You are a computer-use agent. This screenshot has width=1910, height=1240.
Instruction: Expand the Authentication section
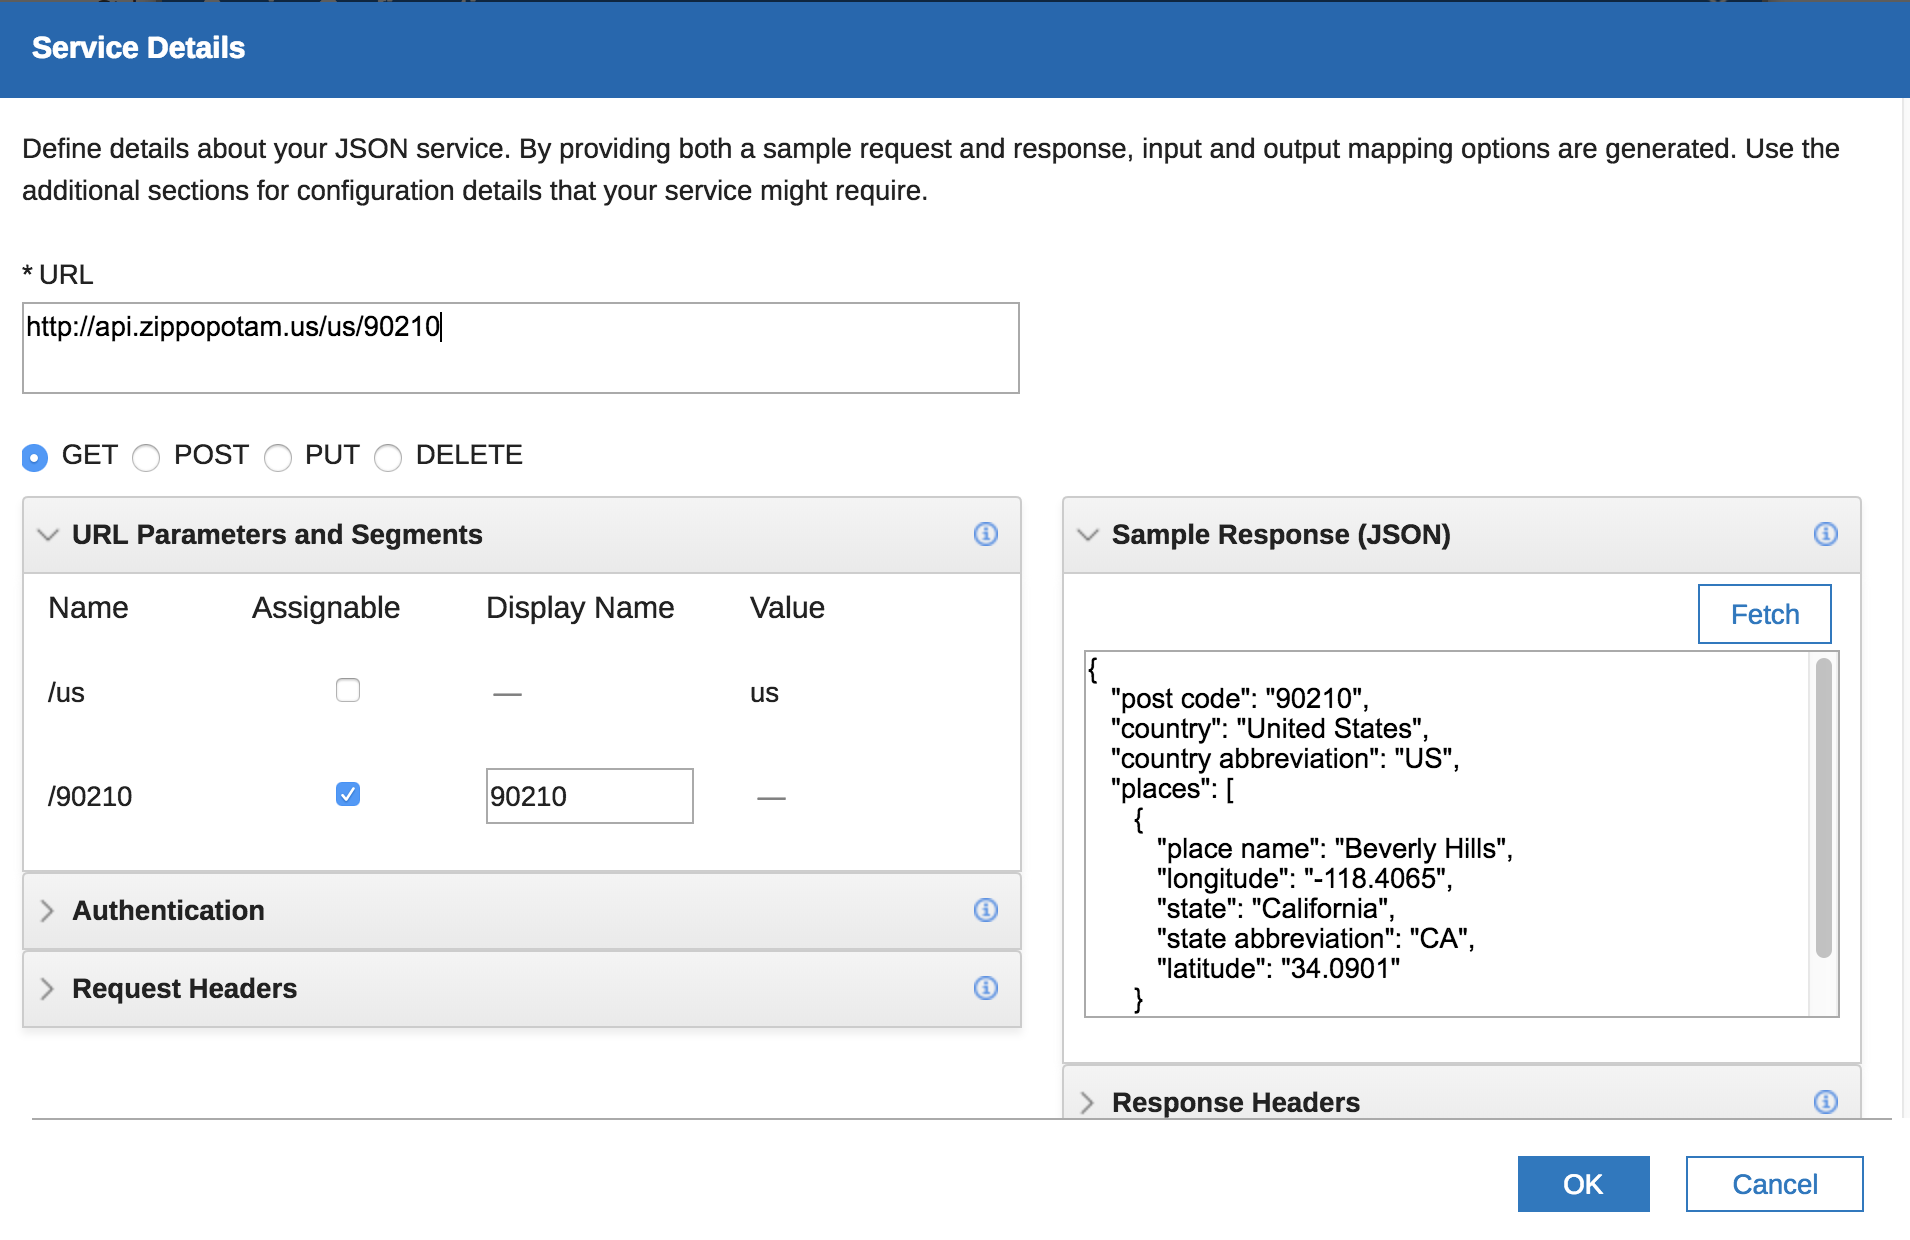point(47,910)
